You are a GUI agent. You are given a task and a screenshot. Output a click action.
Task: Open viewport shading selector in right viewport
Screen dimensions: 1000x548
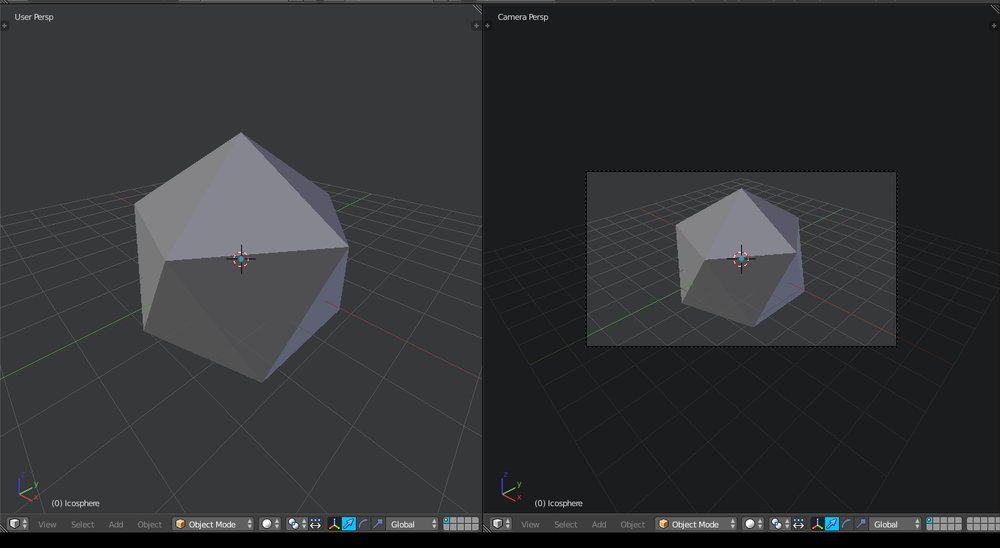pos(753,524)
